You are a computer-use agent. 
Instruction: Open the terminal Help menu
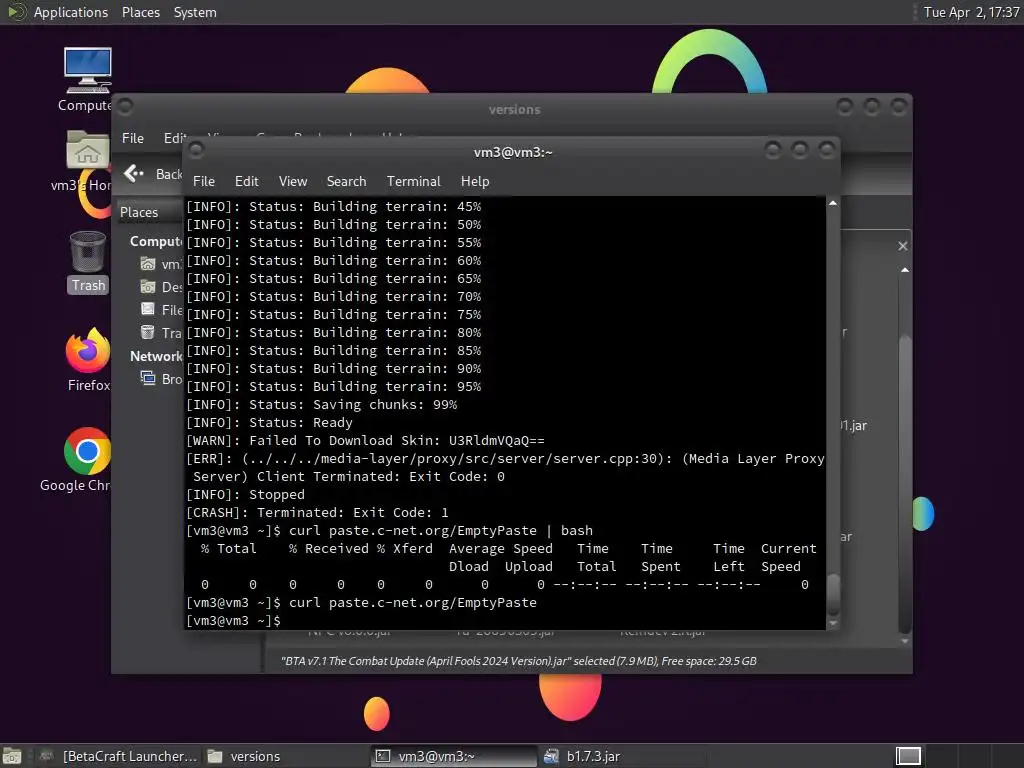475,182
